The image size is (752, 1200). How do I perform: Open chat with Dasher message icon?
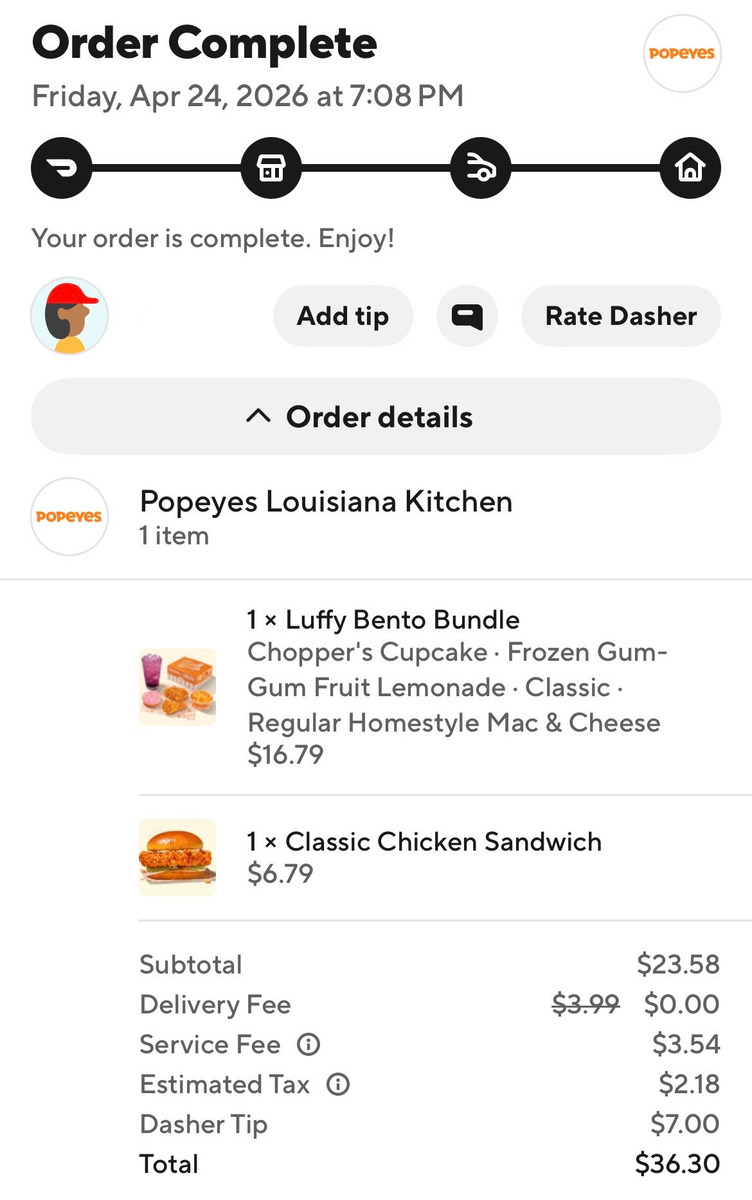467,316
